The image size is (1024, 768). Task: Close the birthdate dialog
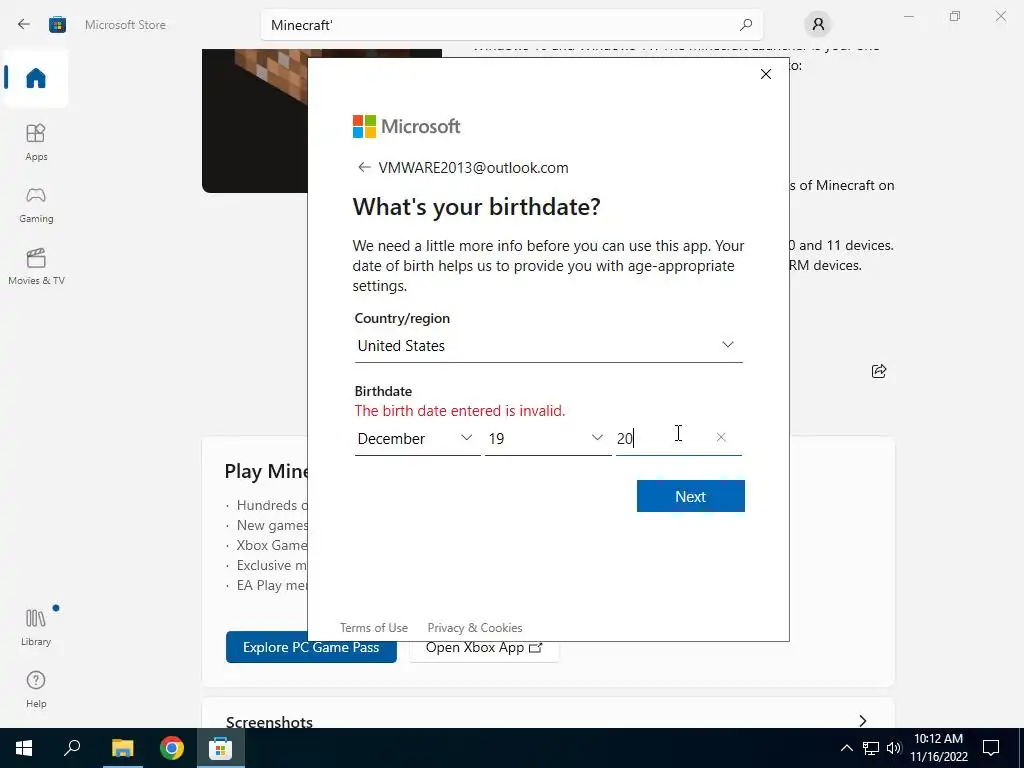766,74
